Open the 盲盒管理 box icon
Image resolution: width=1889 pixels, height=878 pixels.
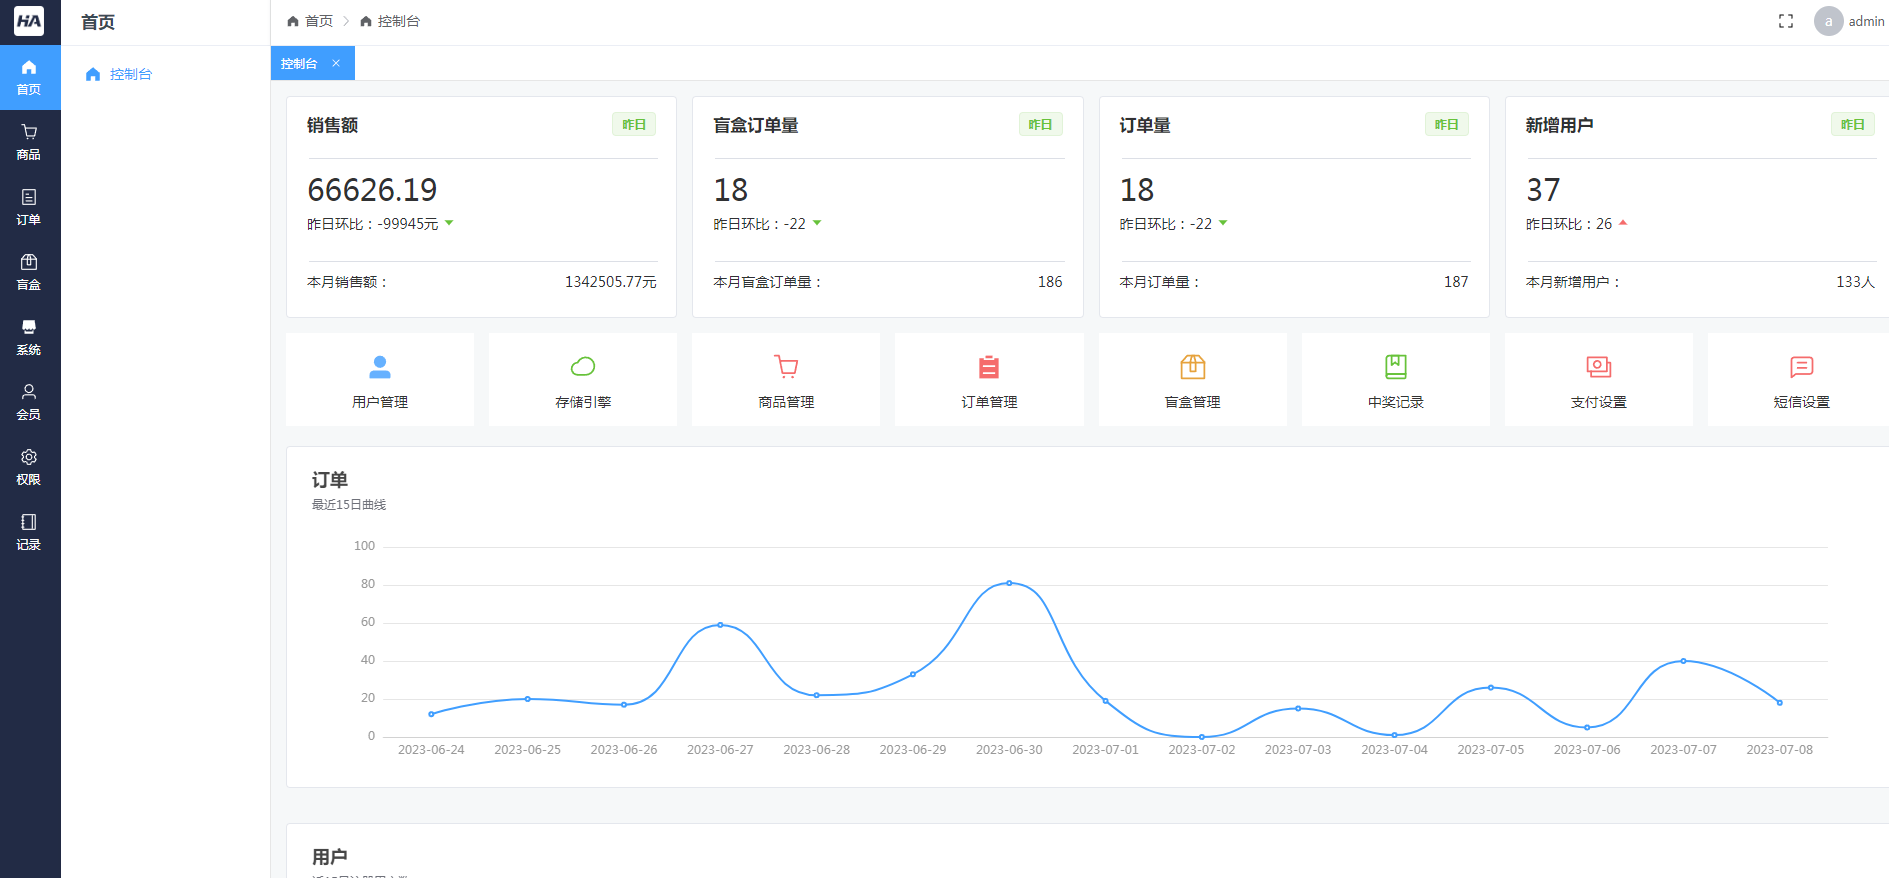point(1192,367)
